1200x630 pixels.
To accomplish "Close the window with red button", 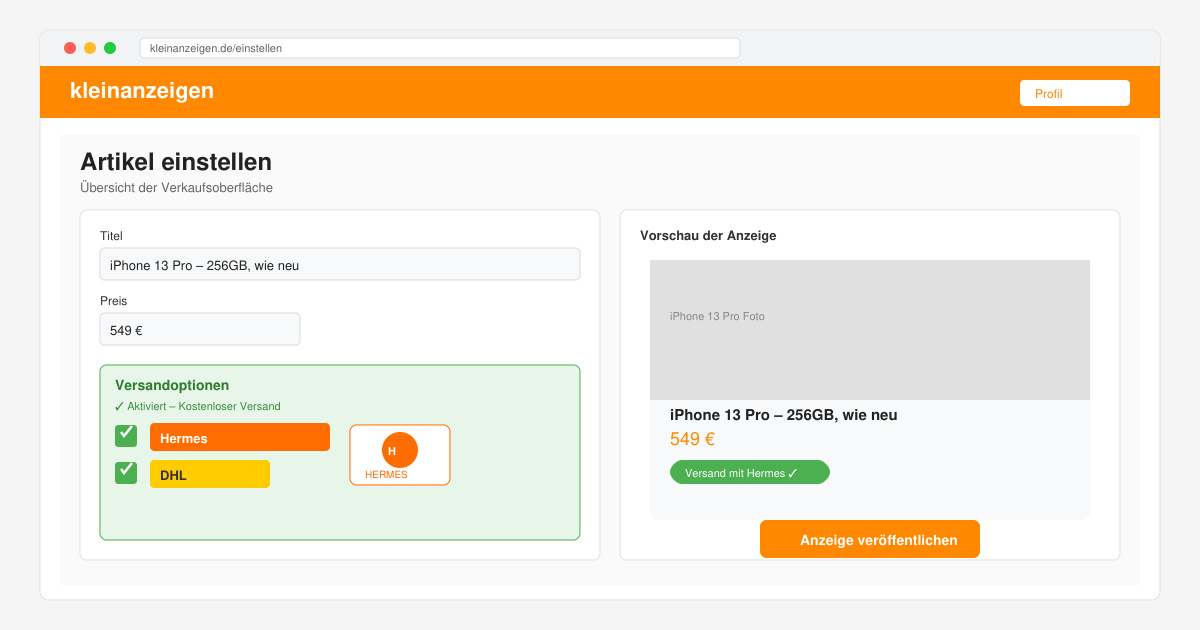I will coord(70,48).
